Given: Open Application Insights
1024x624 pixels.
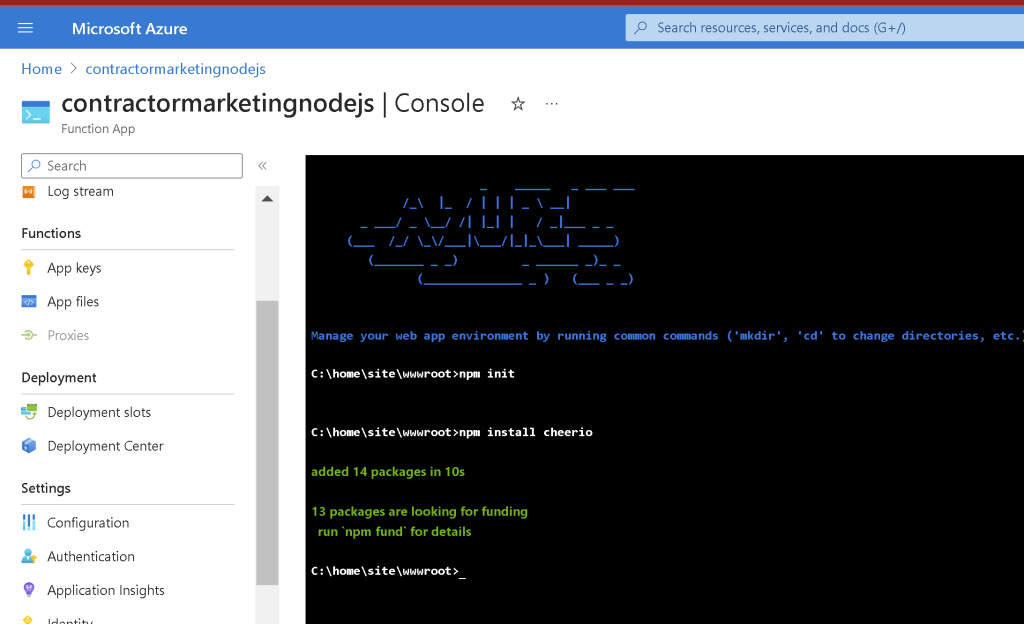Looking at the screenshot, I should (106, 591).
